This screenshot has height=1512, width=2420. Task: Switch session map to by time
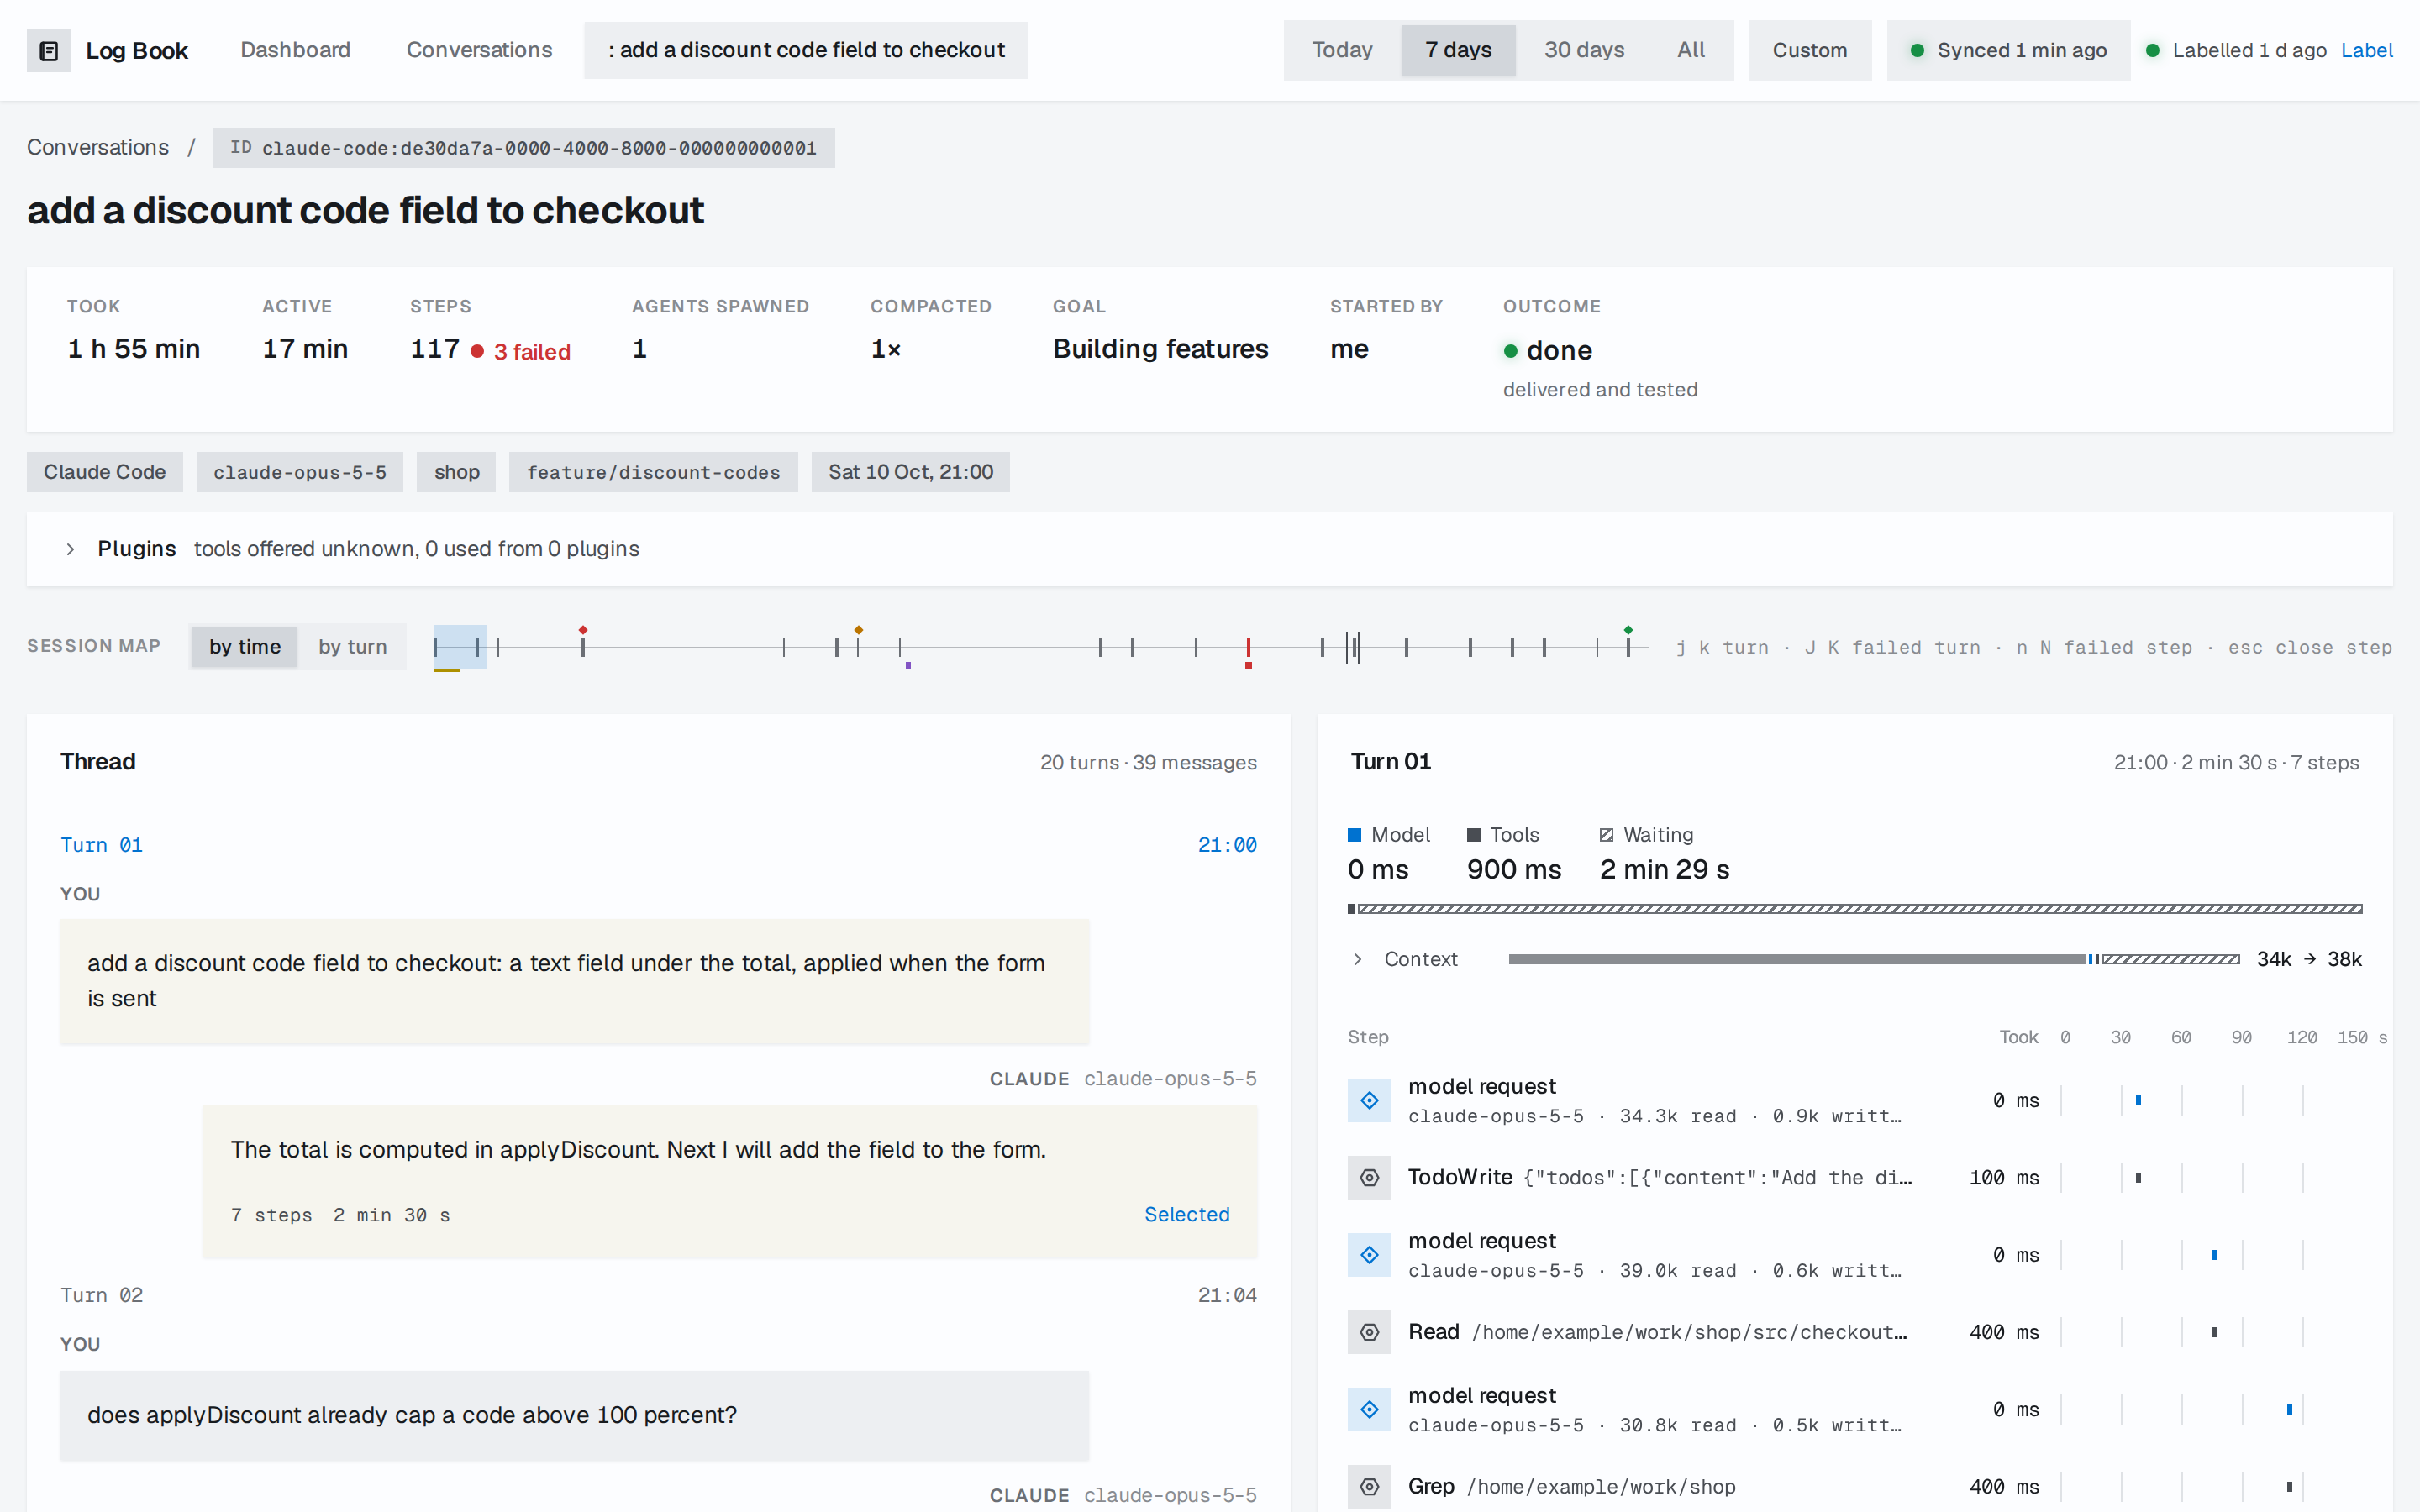(x=244, y=647)
